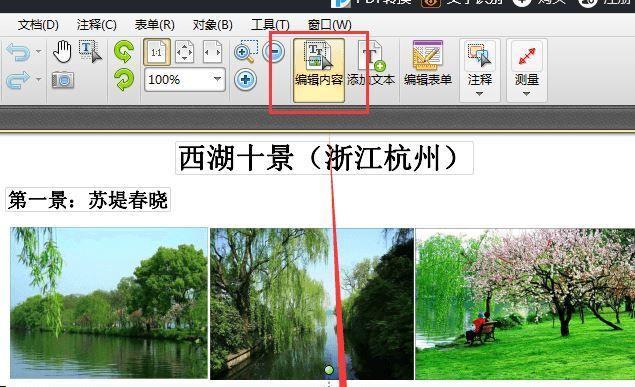Select the cherry blossom lawn photo
The width and height of the screenshot is (635, 387).
point(525,304)
